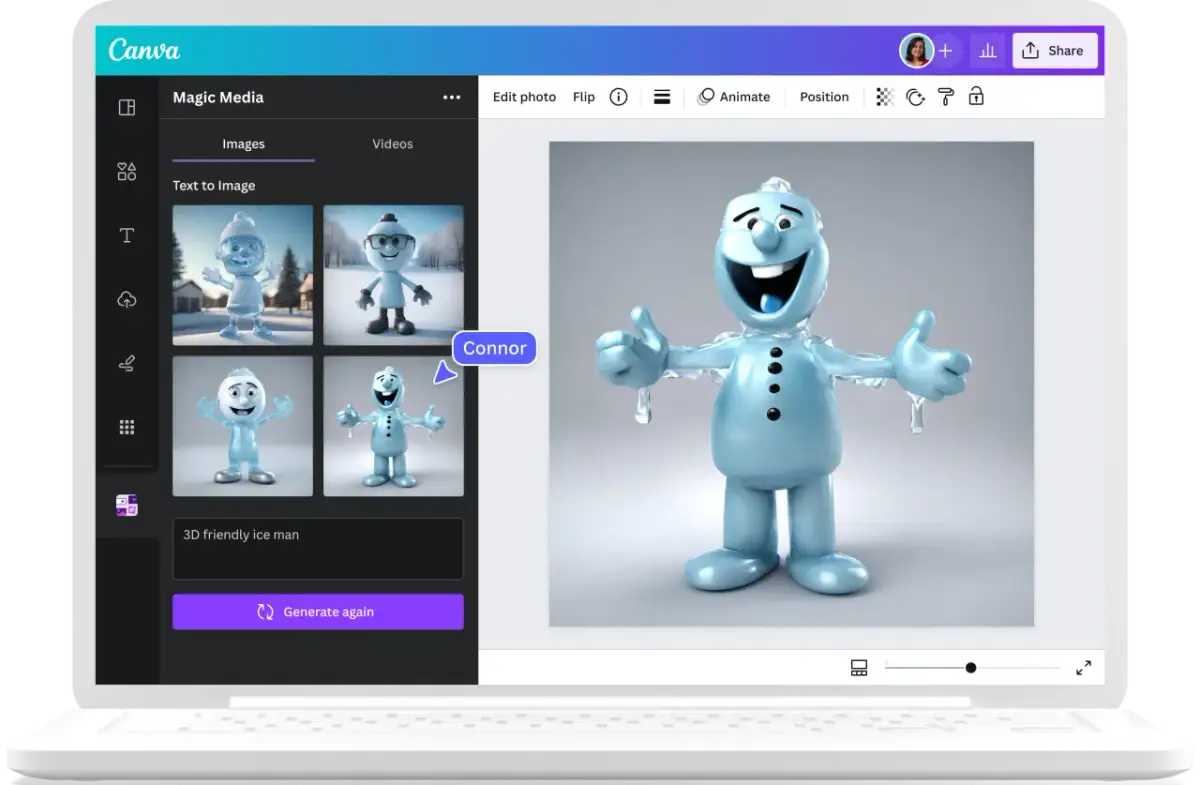
Task: Open the Apps grid sidebar icon
Action: coord(127,428)
